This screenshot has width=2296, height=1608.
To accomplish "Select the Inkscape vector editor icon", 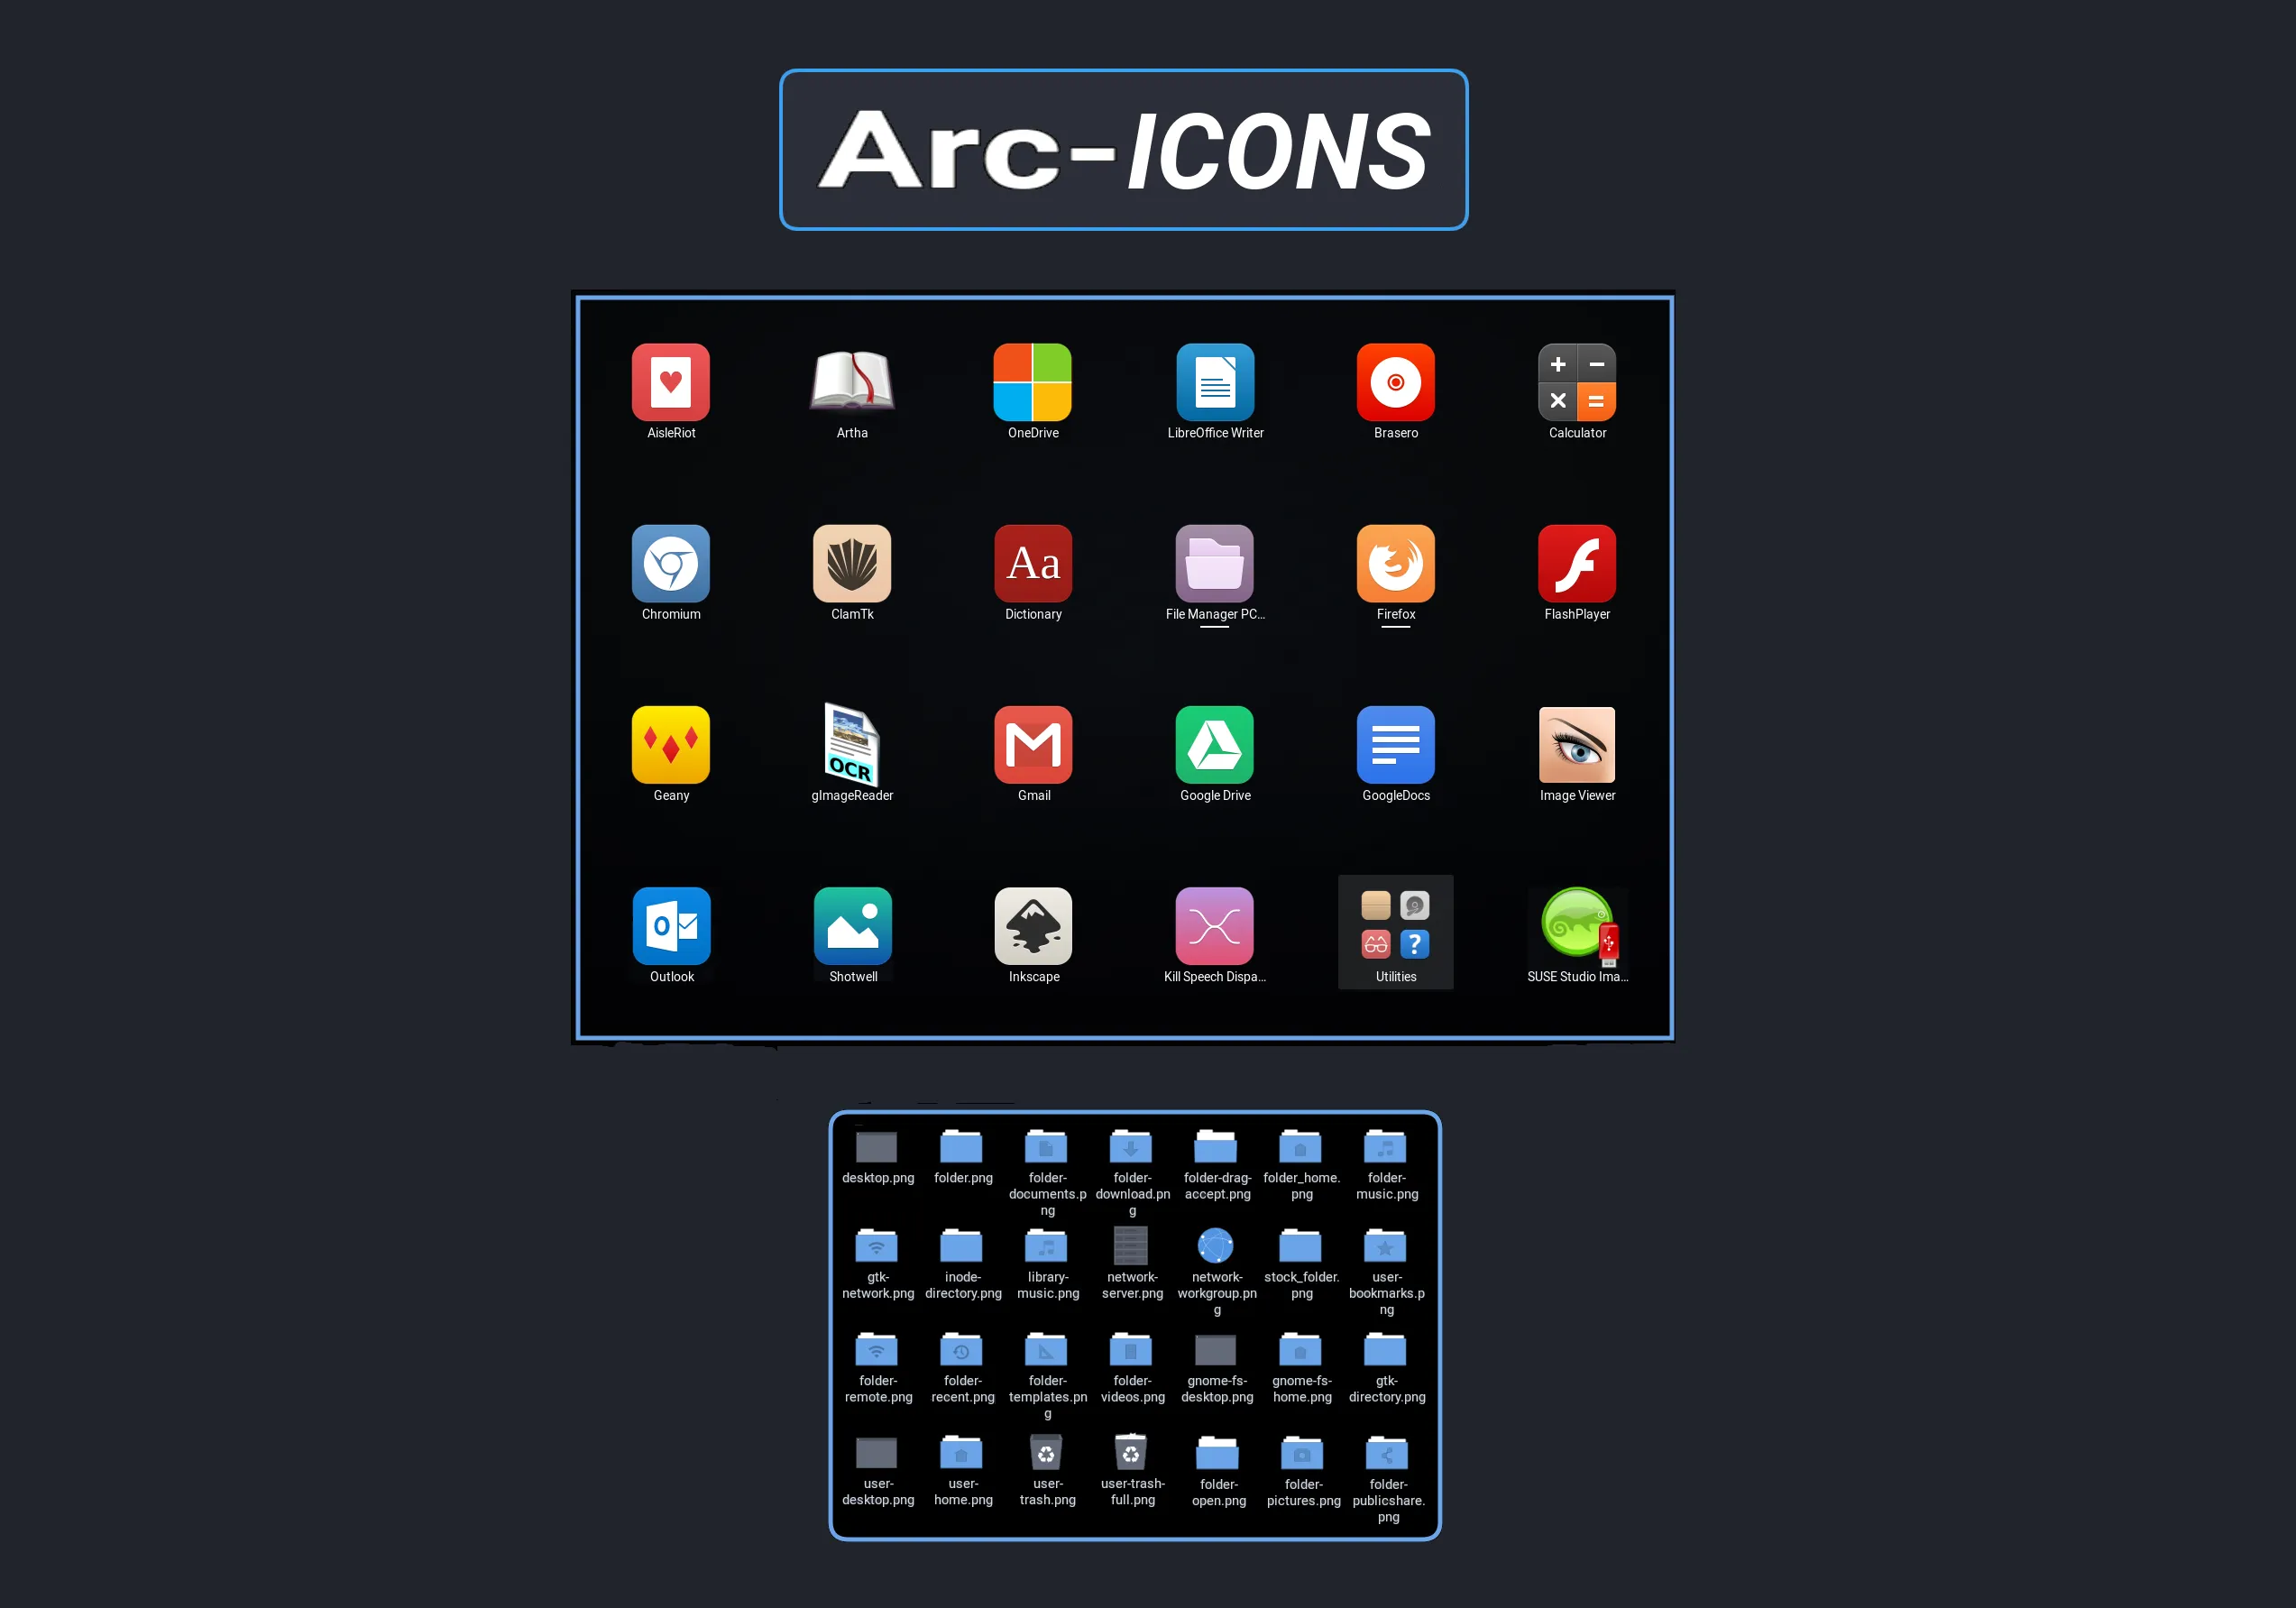I will pyautogui.click(x=1033, y=926).
